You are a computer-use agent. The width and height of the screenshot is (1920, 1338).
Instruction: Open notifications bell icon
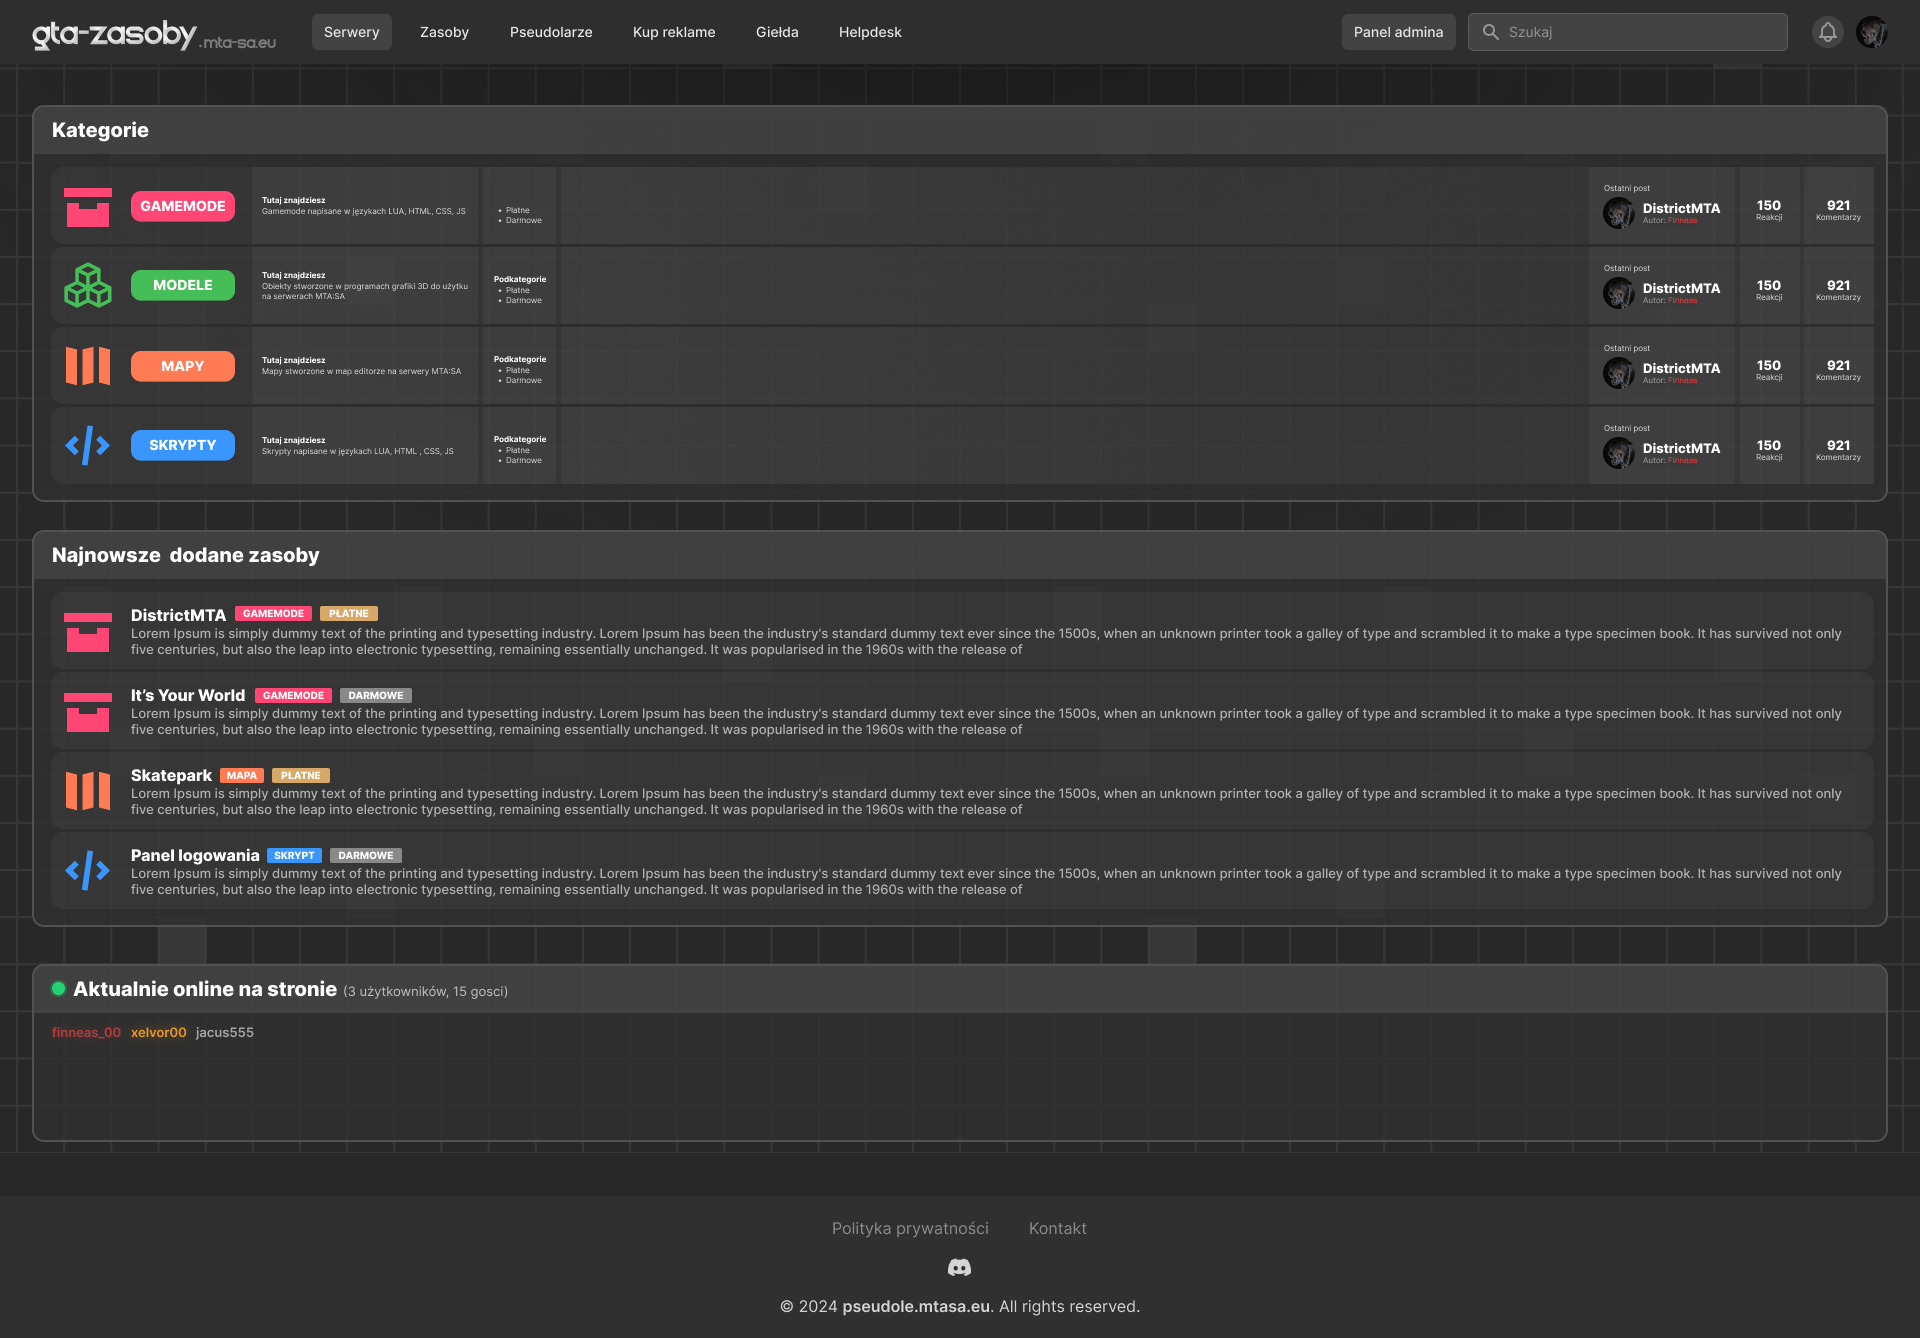coord(1827,32)
